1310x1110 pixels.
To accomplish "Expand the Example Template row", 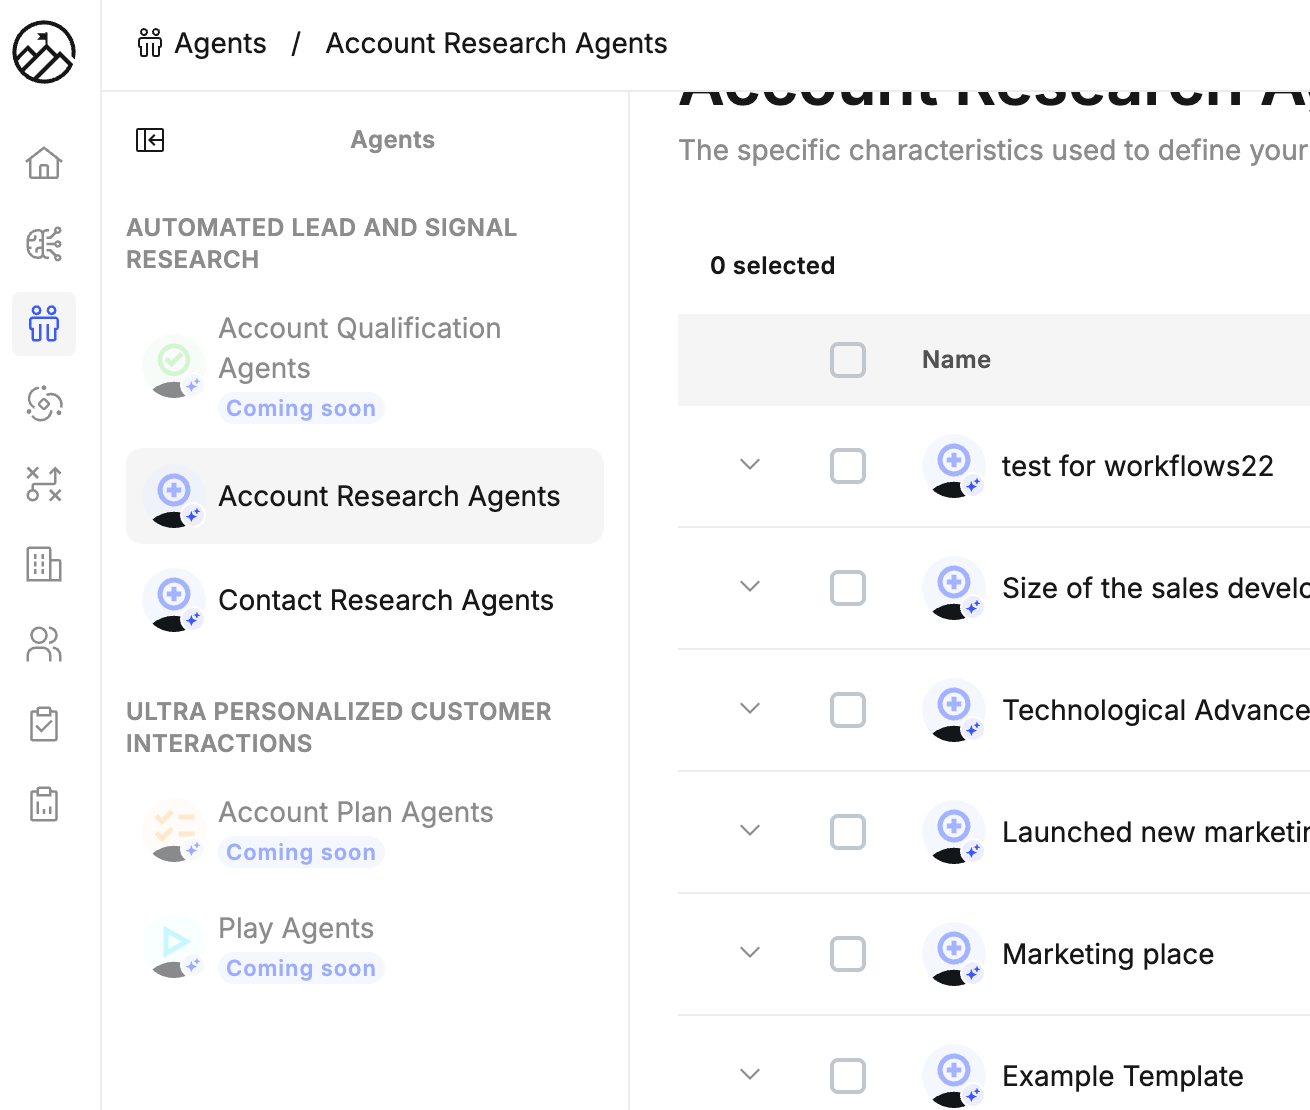I will (750, 1075).
